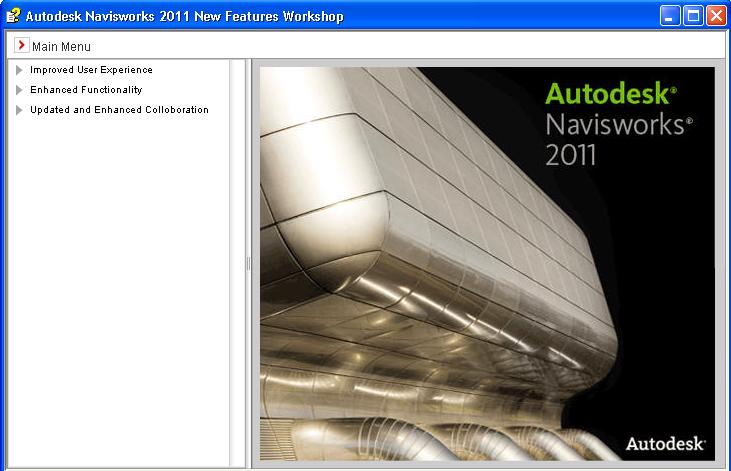Click the Autodesk Navisworks 2011 splash image
This screenshot has height=471, width=731.
(x=487, y=264)
